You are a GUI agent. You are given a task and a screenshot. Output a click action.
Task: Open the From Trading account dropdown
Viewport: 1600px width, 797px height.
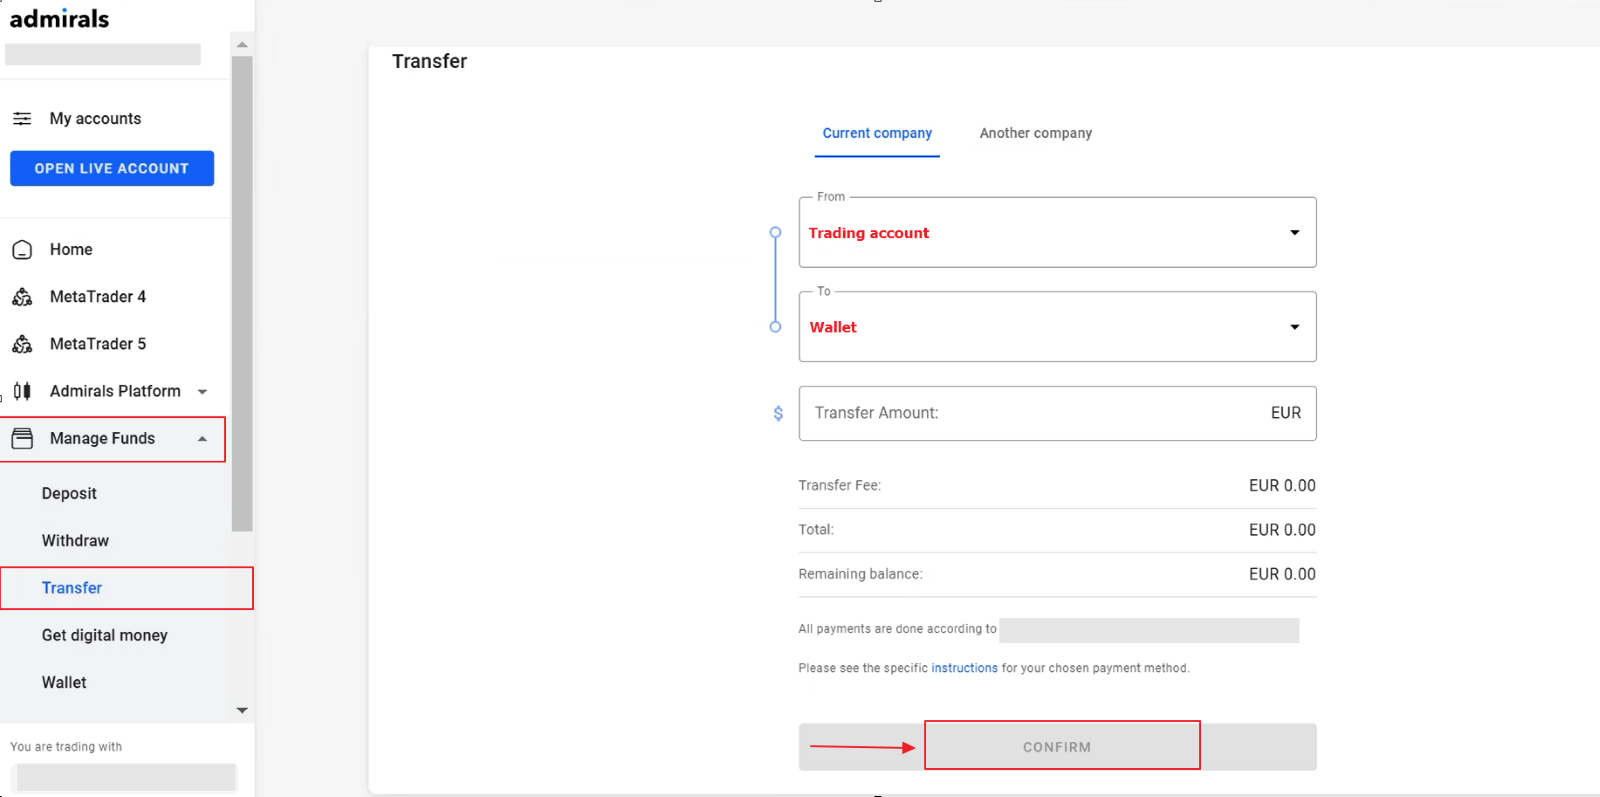(x=1057, y=232)
